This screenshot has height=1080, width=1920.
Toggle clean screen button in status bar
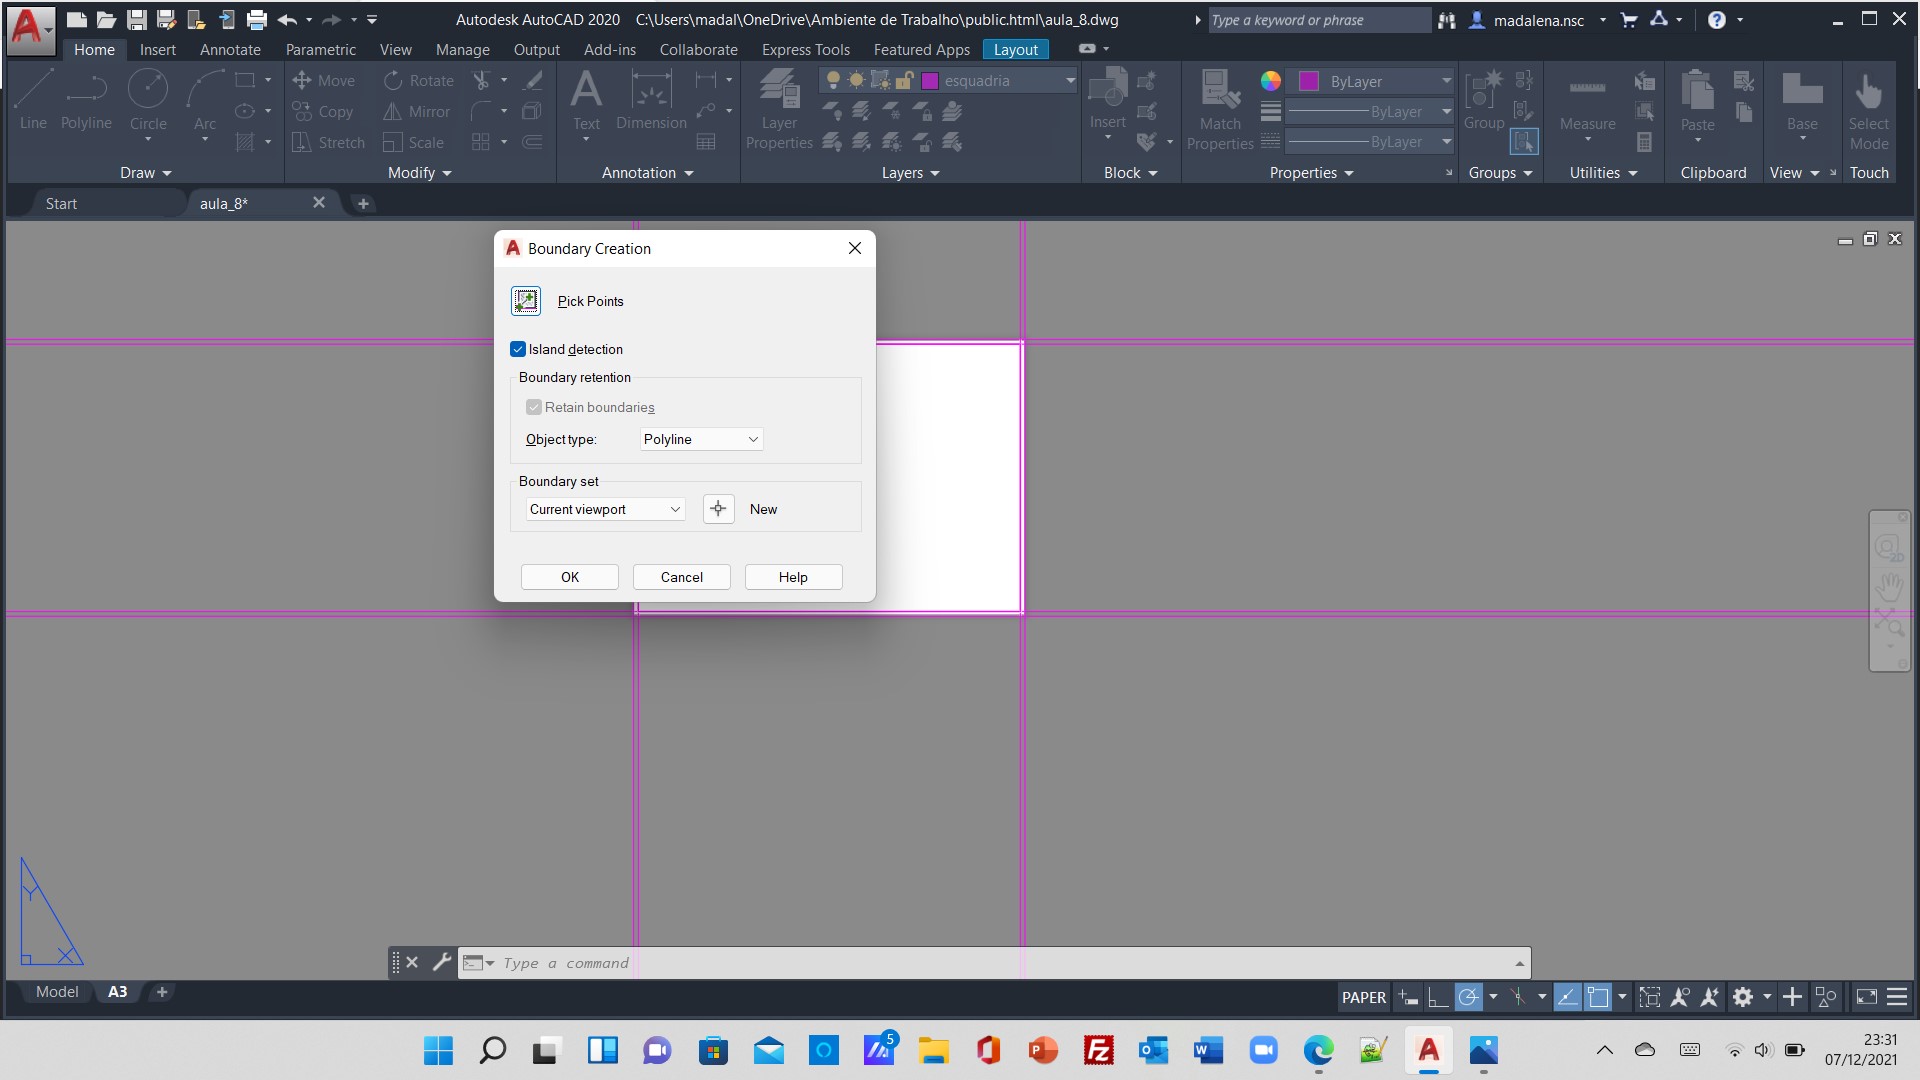tap(1866, 997)
